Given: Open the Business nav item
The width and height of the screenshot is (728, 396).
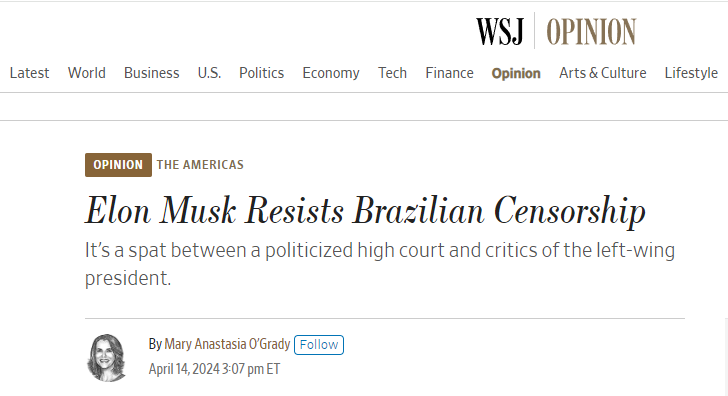Looking at the screenshot, I should [x=151, y=73].
